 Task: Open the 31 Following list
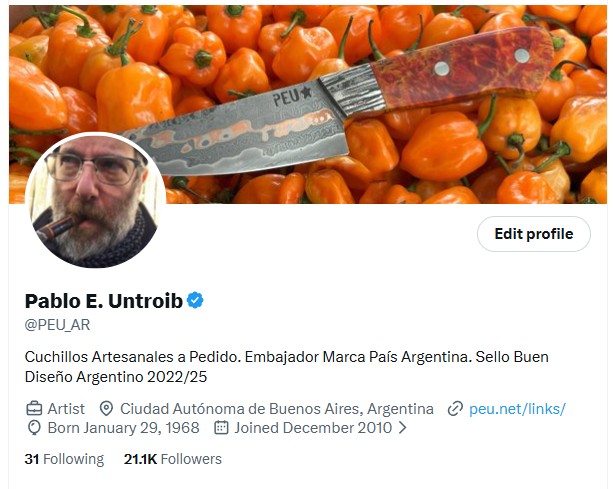coord(65,459)
